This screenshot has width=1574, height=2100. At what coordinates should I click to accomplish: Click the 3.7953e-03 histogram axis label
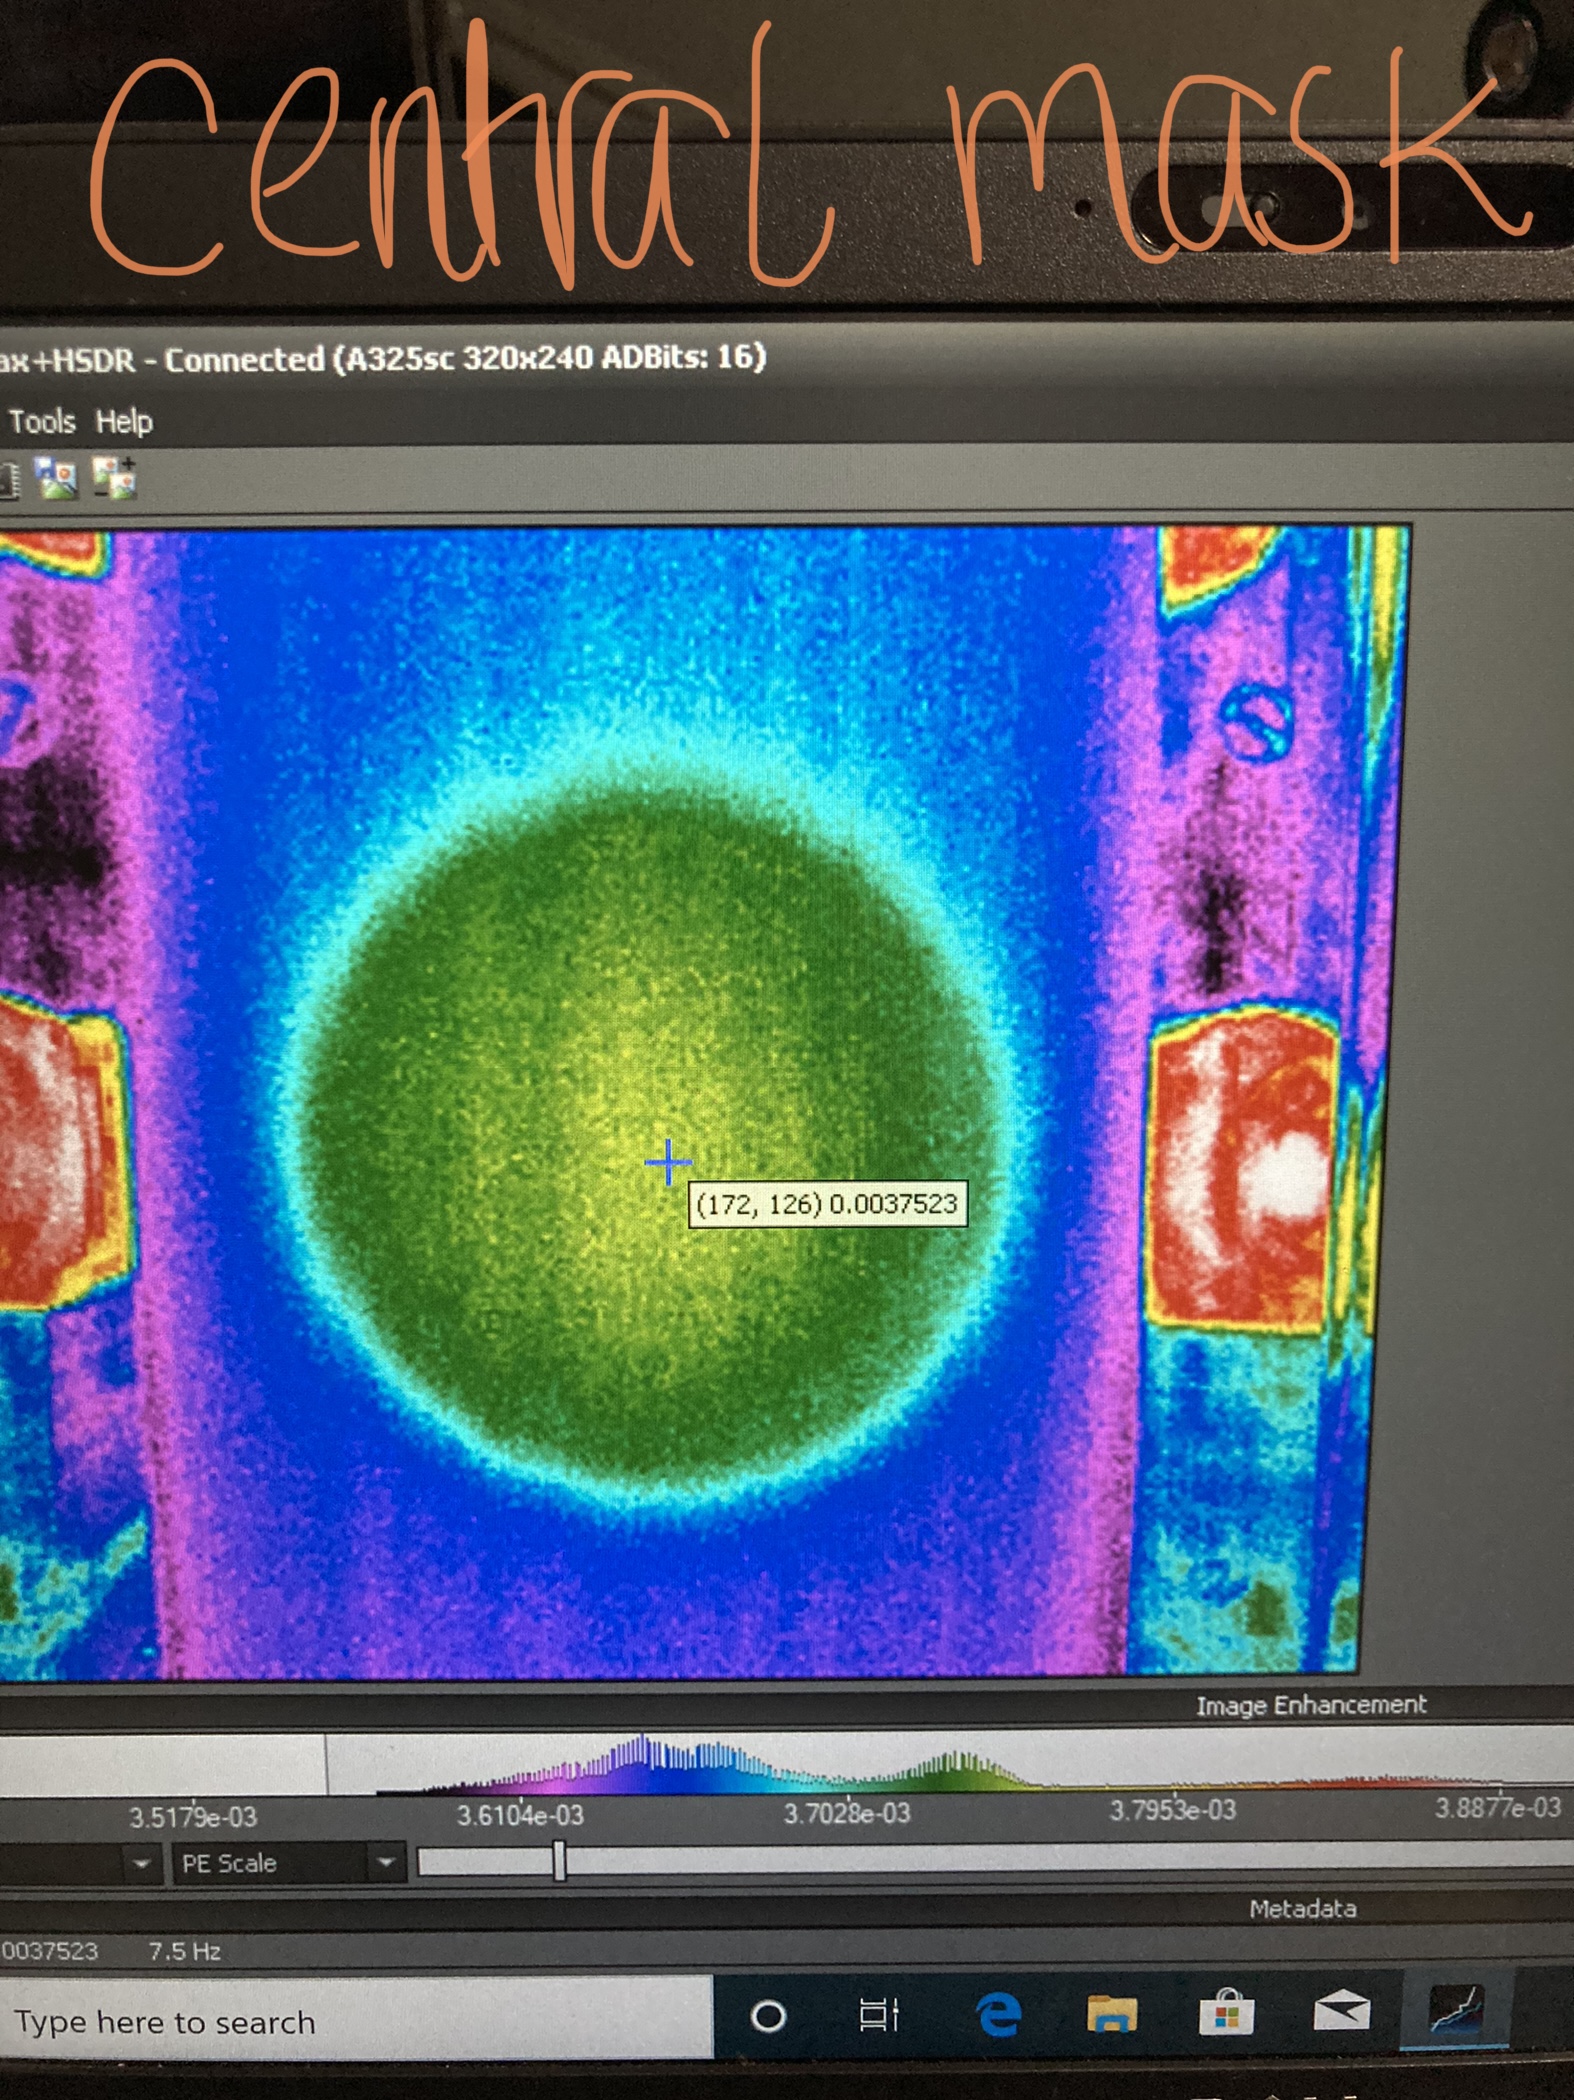pyautogui.click(x=1173, y=1810)
